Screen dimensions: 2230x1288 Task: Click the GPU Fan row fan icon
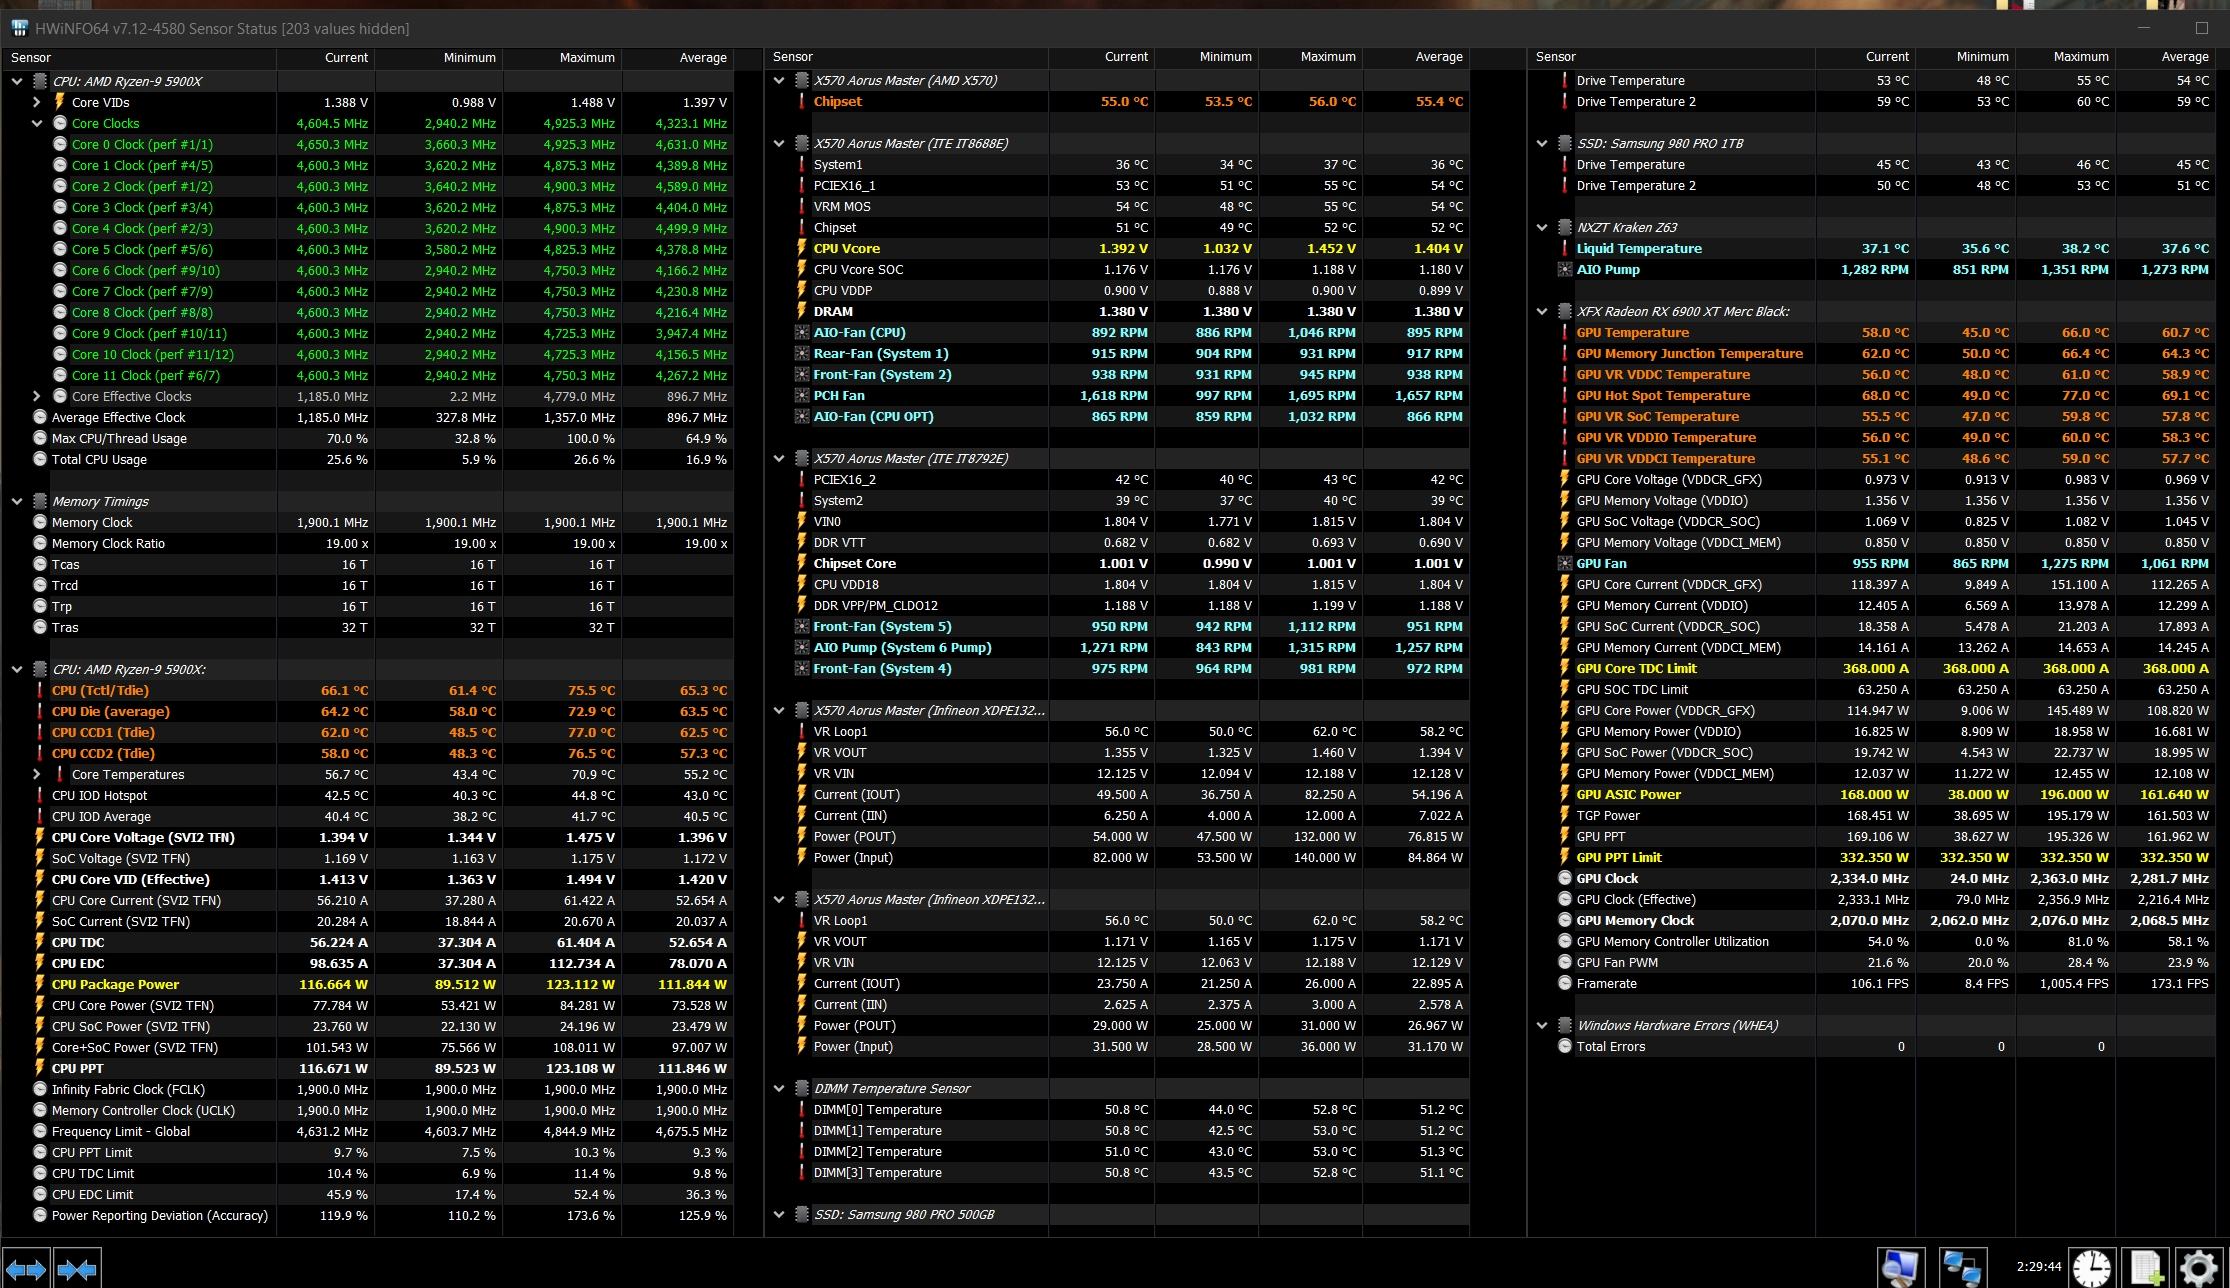click(1565, 564)
